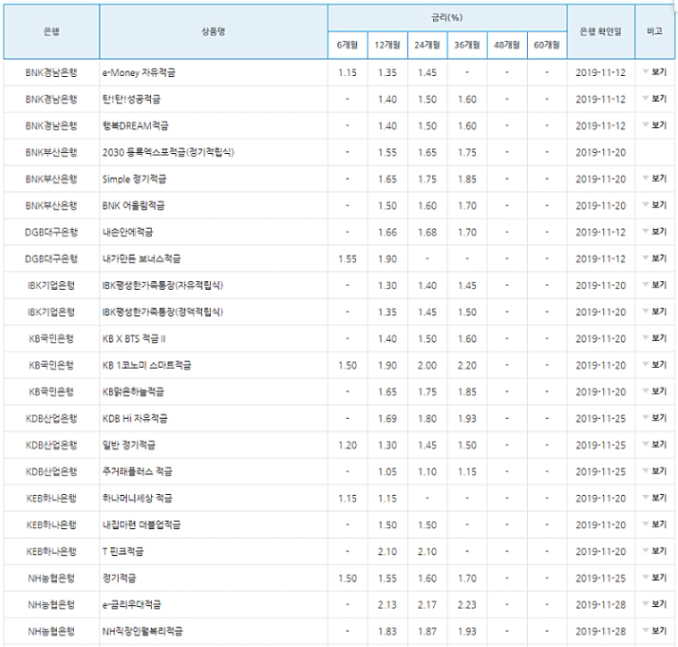Expand 보기 for BNK 어울림적금 row

click(x=655, y=205)
